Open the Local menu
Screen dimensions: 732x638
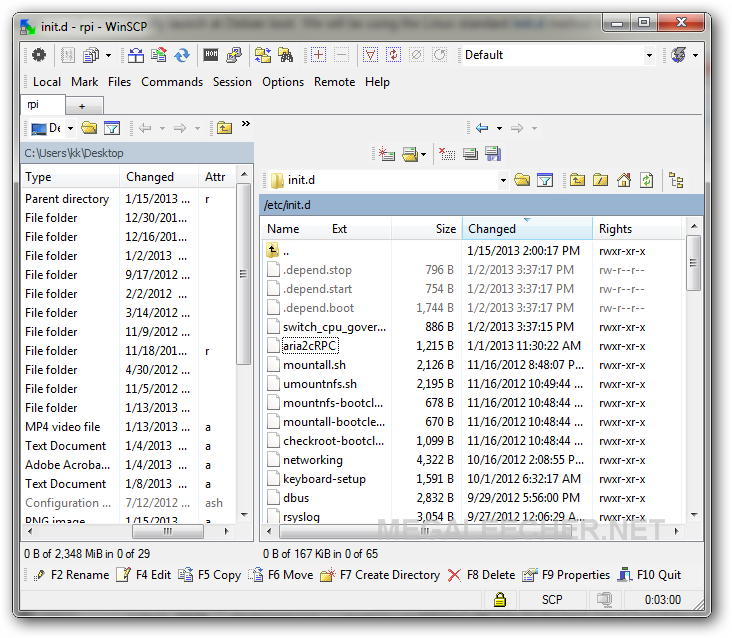pyautogui.click(x=47, y=82)
